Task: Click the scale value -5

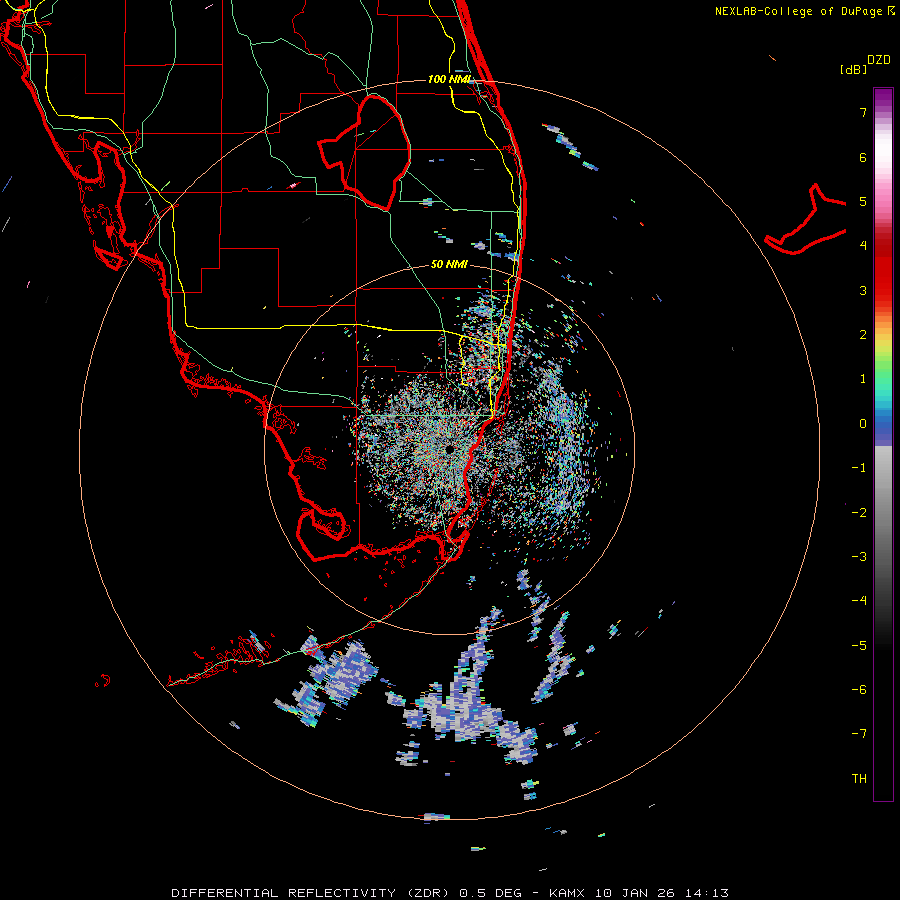Action: [859, 645]
